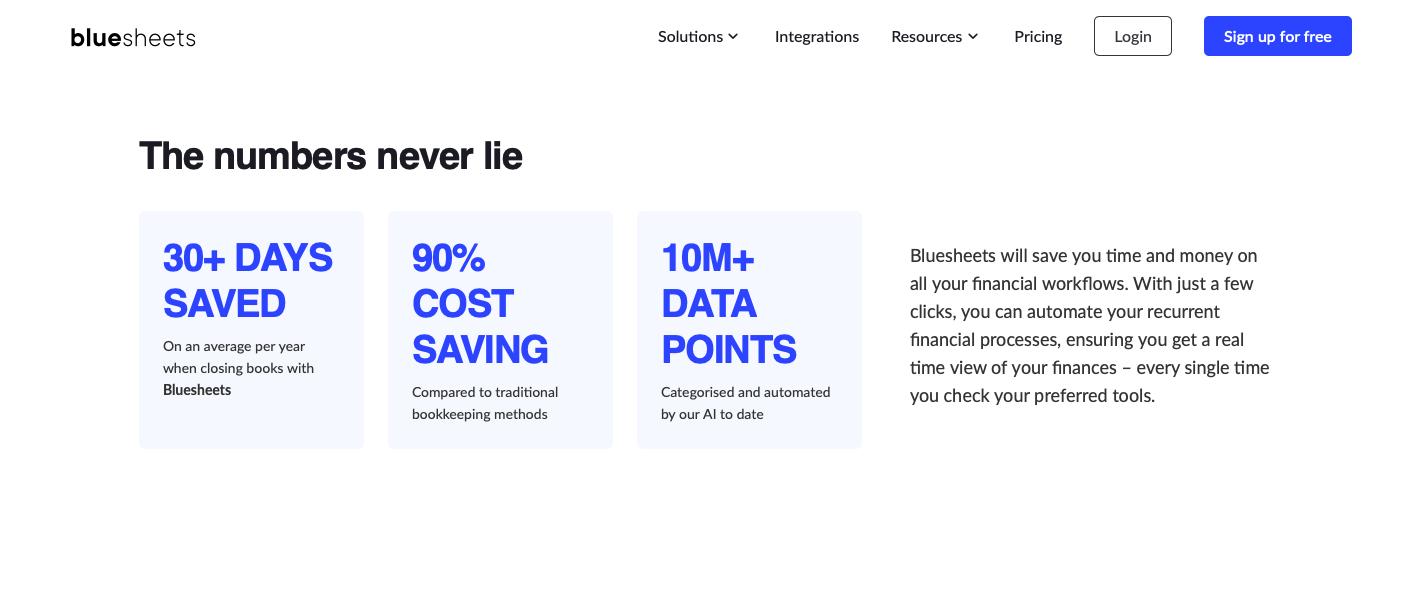Click 'Compared to traditional bookkeeping methods' text

(x=484, y=403)
